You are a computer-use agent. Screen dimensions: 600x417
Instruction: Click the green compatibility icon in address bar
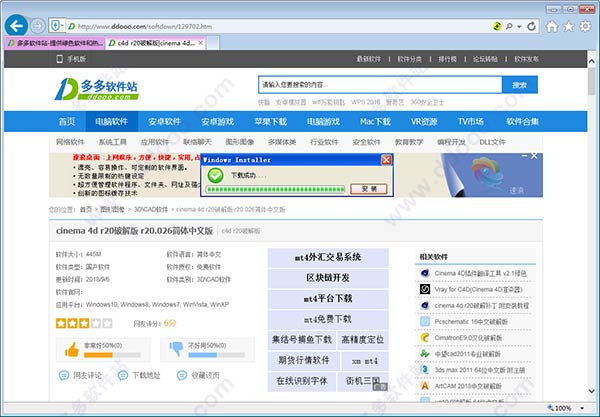(x=497, y=26)
